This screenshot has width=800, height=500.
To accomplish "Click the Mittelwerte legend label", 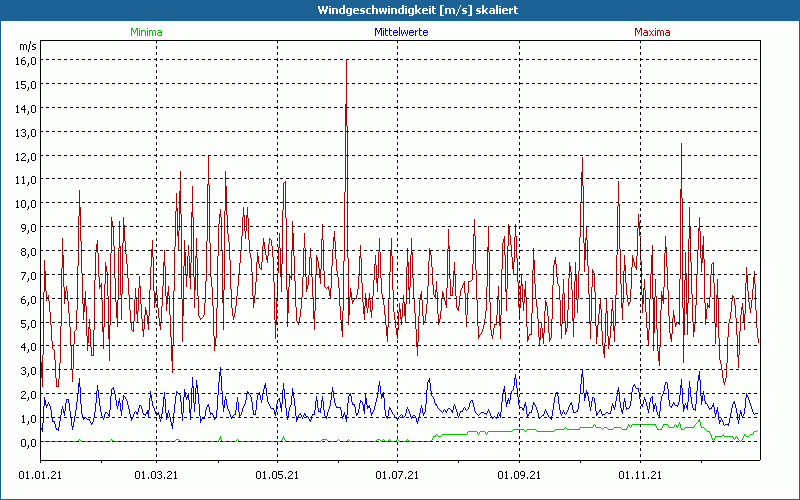I will [x=401, y=32].
